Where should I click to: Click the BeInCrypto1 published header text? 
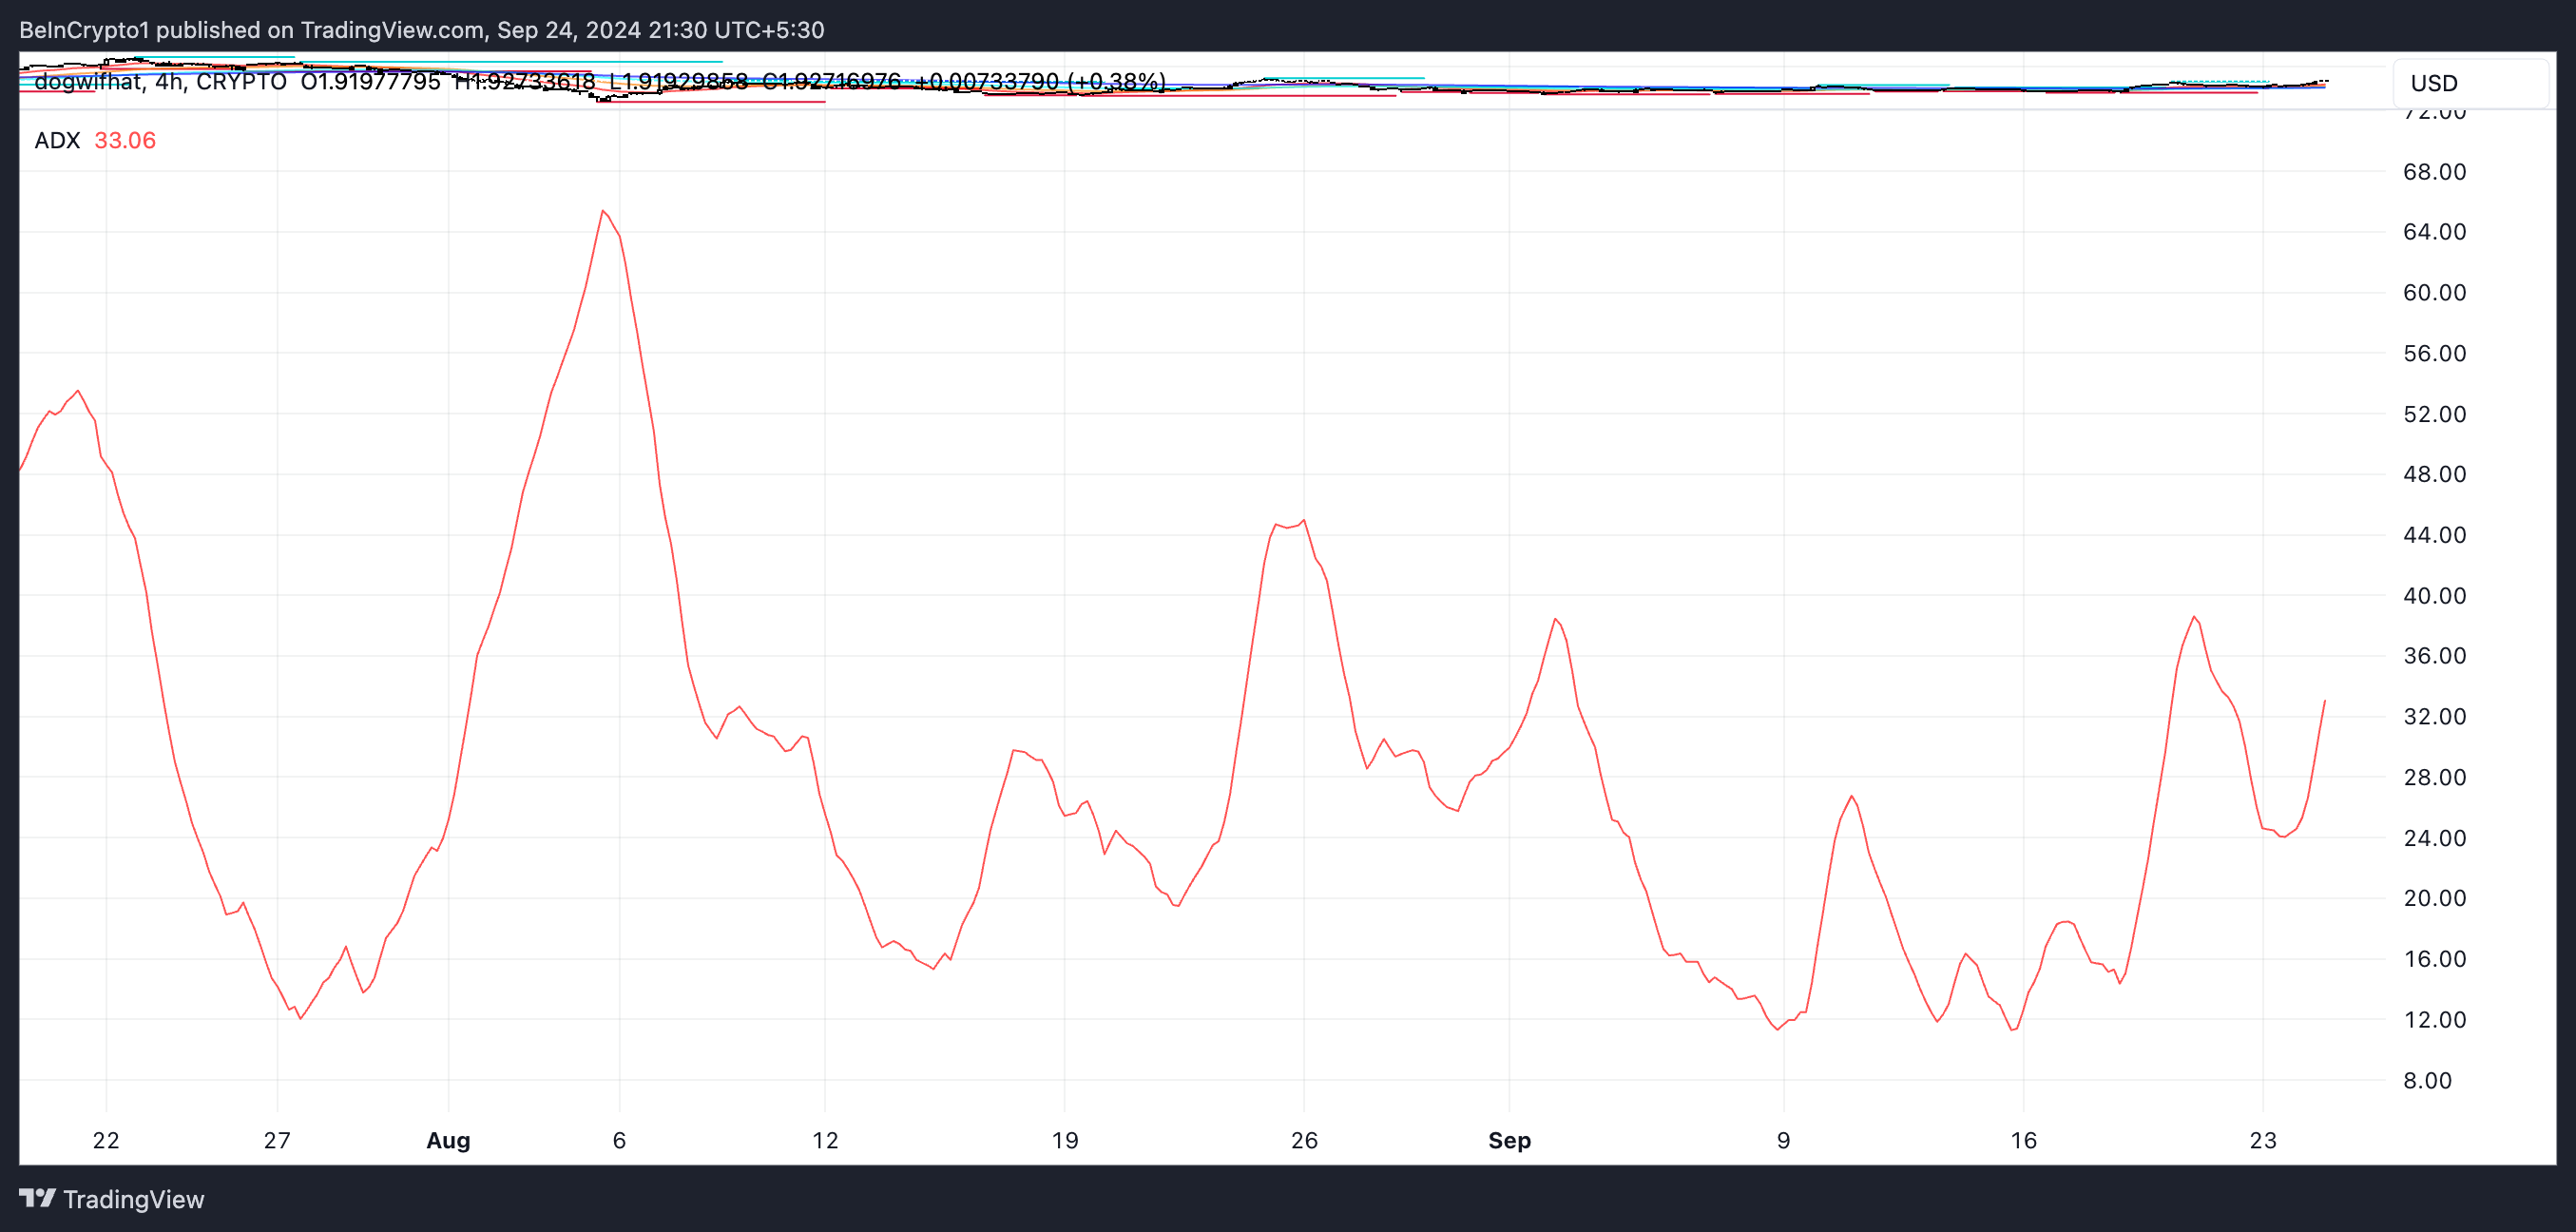coord(421,30)
